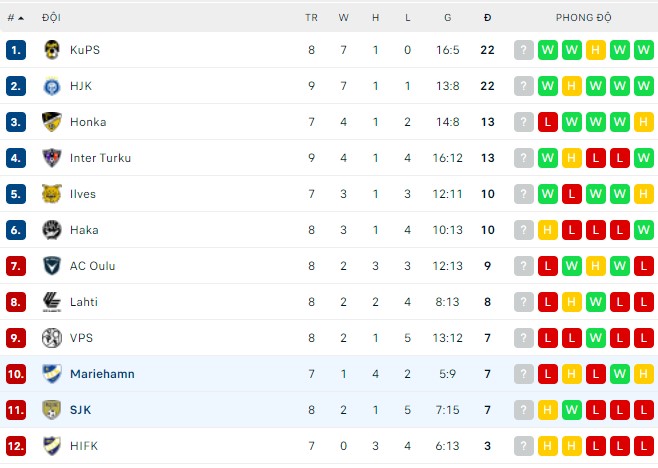Click the HJK club crest

tap(52, 86)
